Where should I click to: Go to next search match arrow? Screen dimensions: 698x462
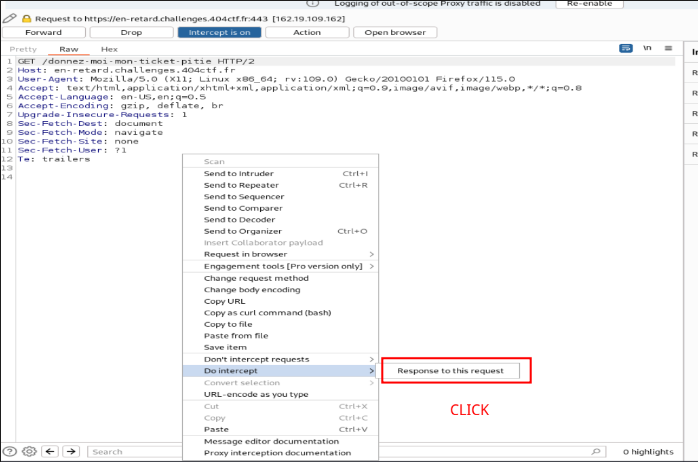pos(71,452)
